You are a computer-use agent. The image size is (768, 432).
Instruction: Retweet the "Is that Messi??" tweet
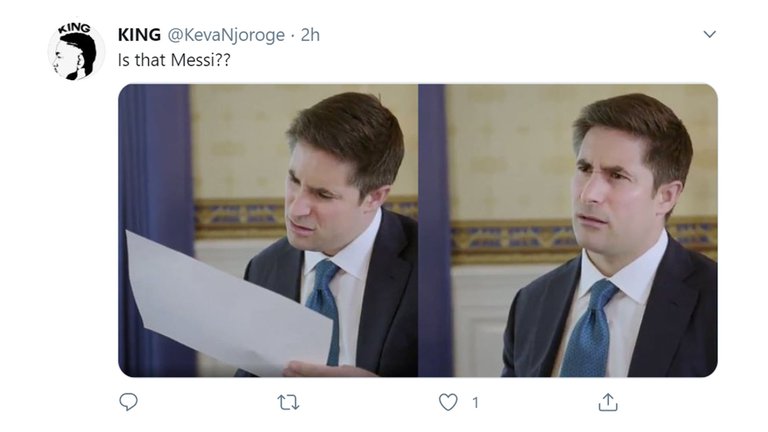pyautogui.click(x=288, y=402)
